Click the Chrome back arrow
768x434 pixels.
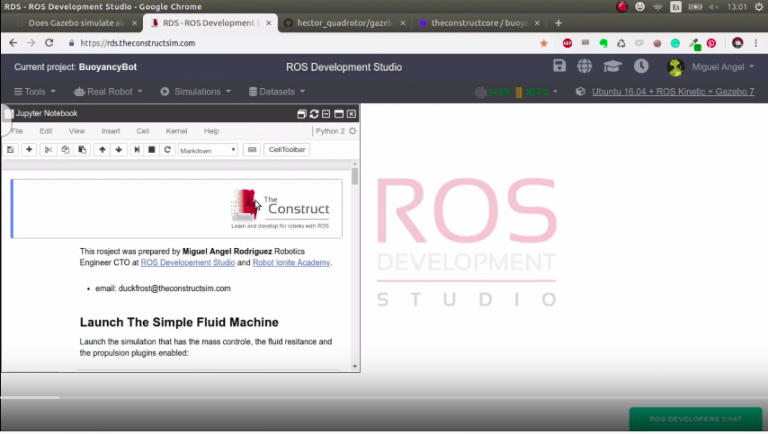point(13,43)
